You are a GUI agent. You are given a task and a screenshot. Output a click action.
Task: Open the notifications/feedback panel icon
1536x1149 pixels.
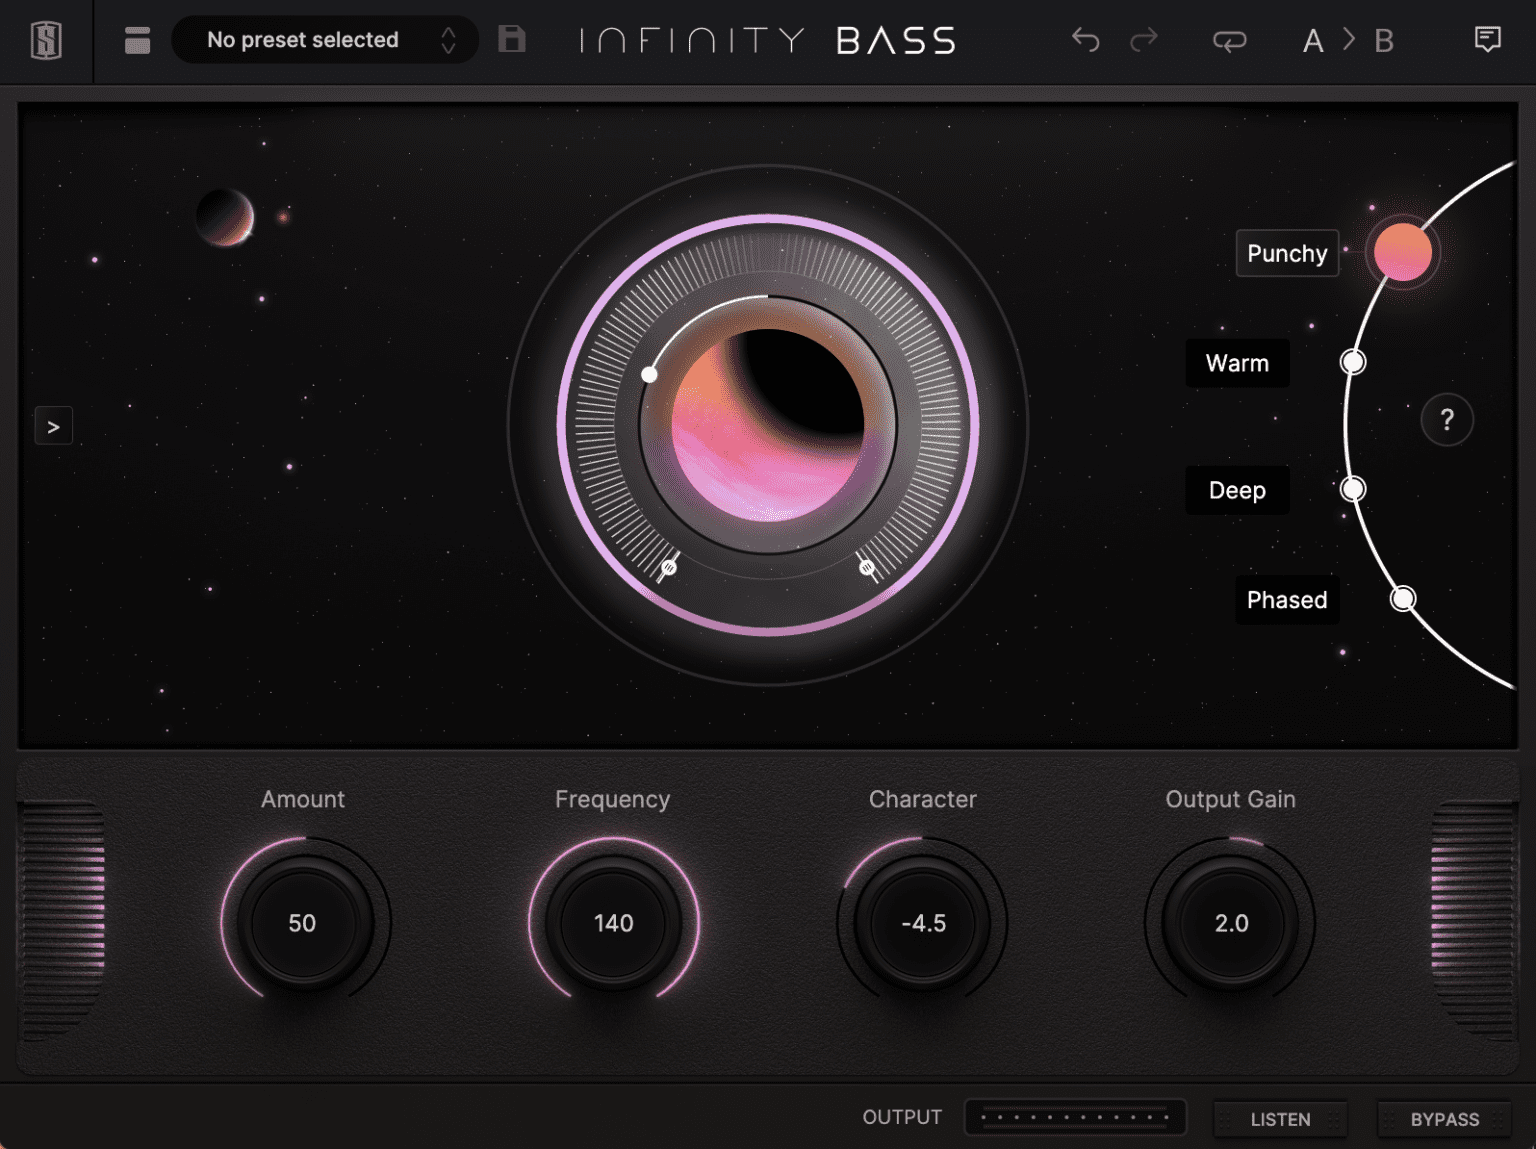point(1488,38)
